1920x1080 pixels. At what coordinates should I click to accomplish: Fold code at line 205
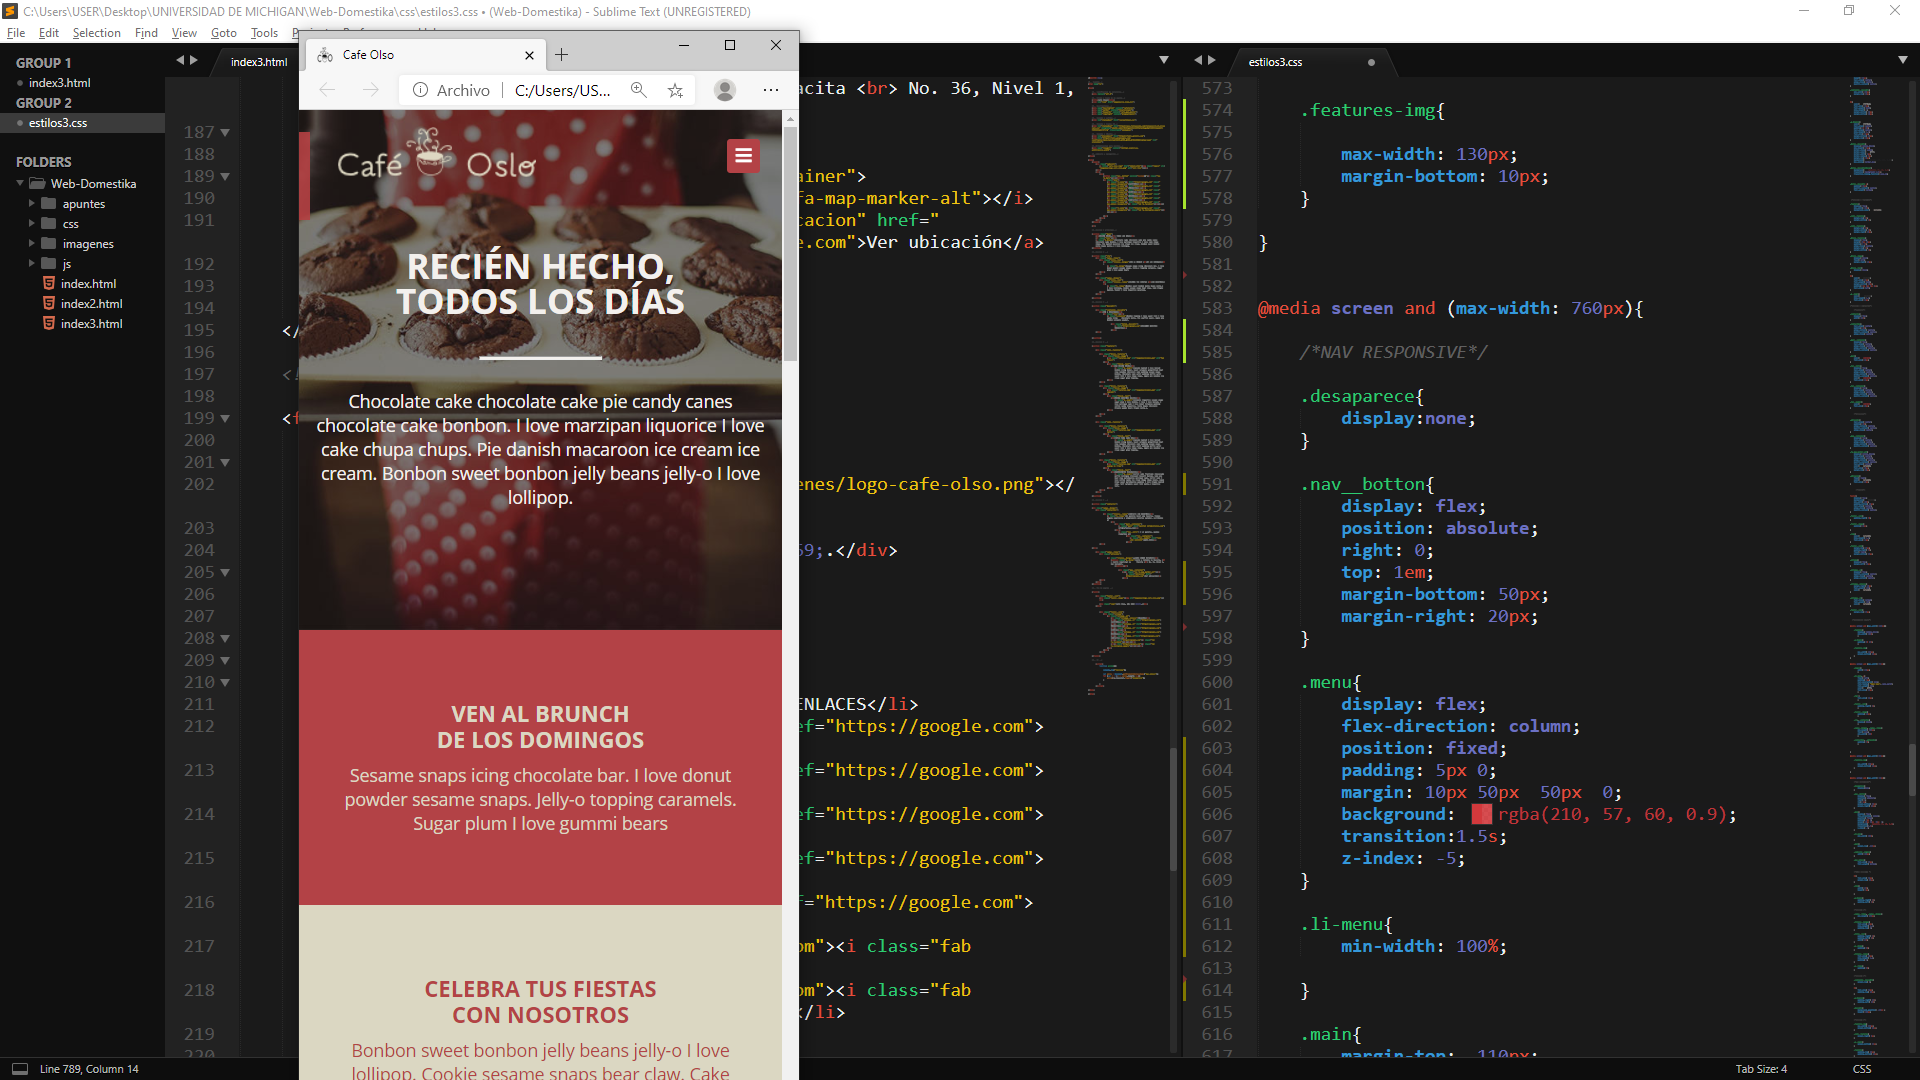[x=225, y=573]
